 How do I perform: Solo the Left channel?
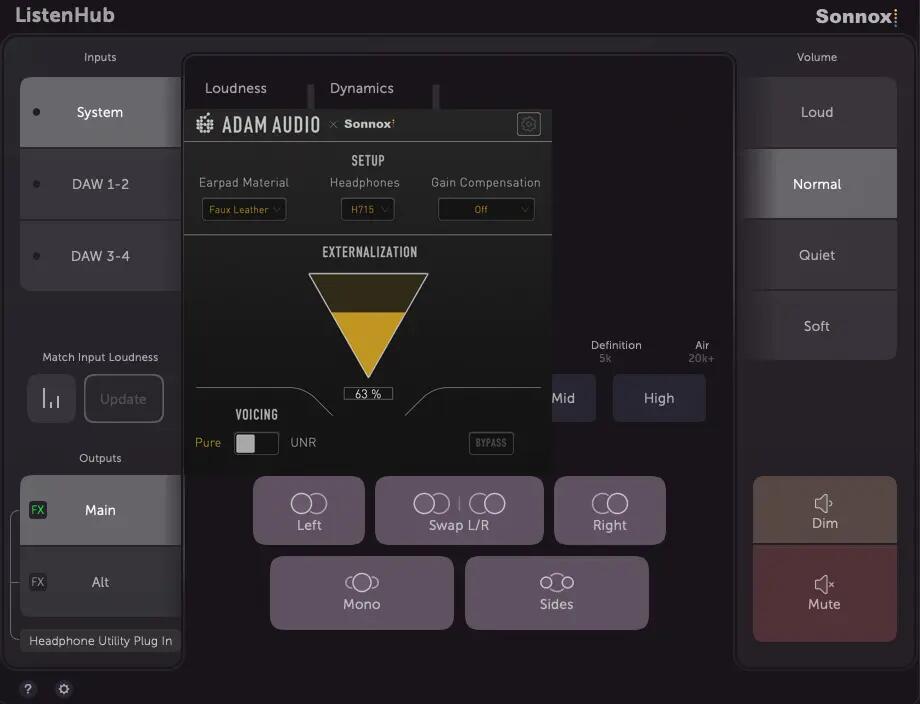[309, 510]
